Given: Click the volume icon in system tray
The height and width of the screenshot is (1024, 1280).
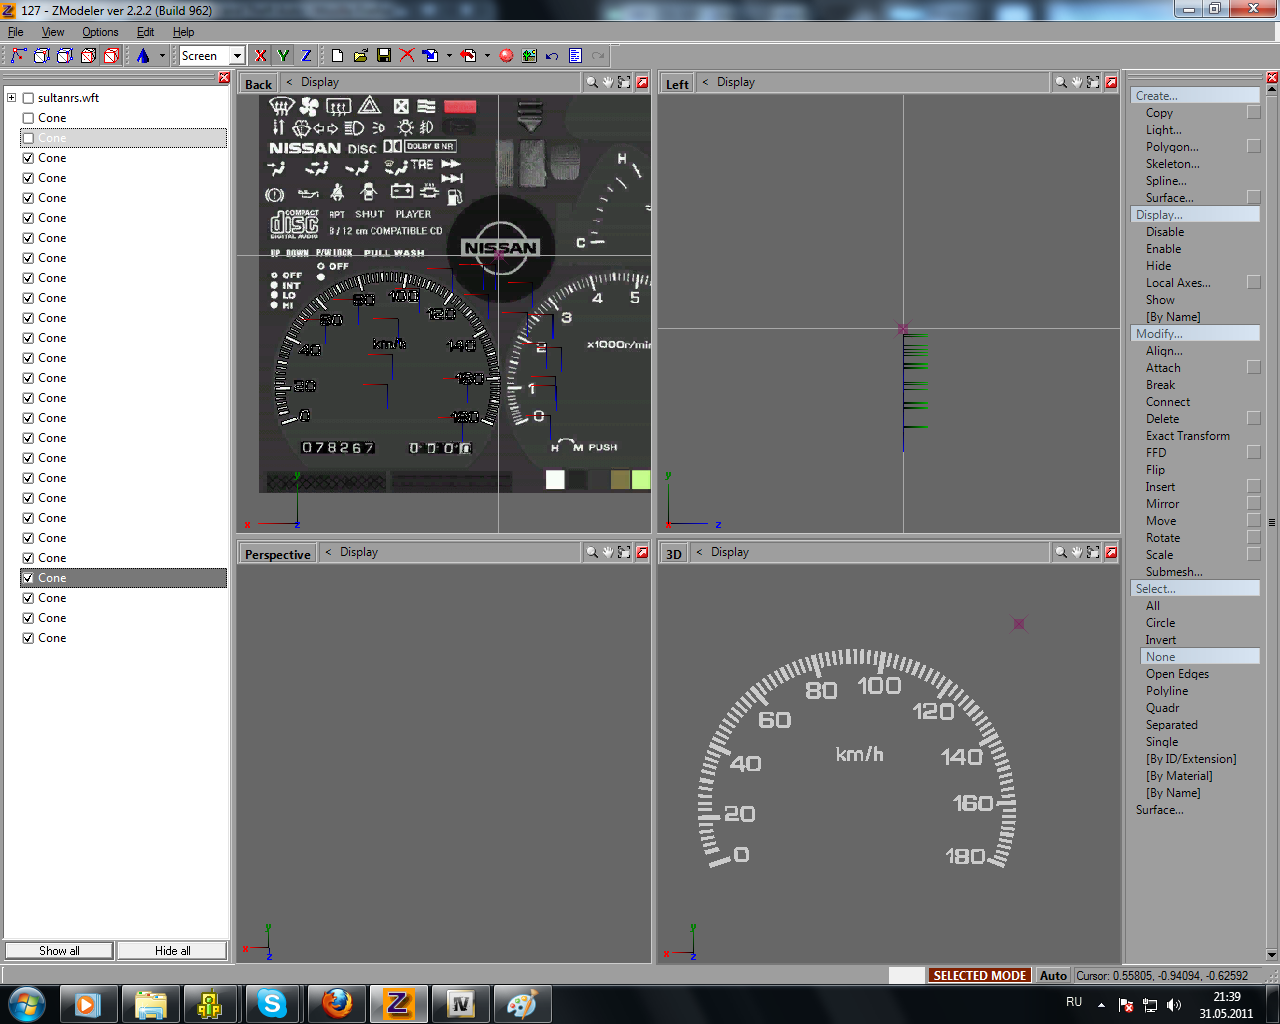Looking at the screenshot, I should 1174,1005.
